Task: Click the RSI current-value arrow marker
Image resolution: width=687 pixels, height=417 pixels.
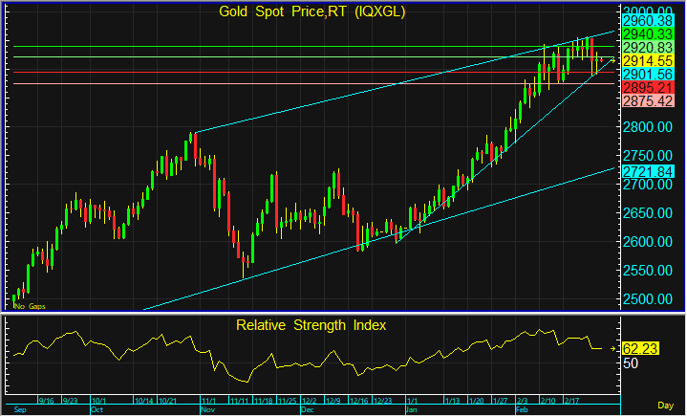Action: (x=613, y=348)
